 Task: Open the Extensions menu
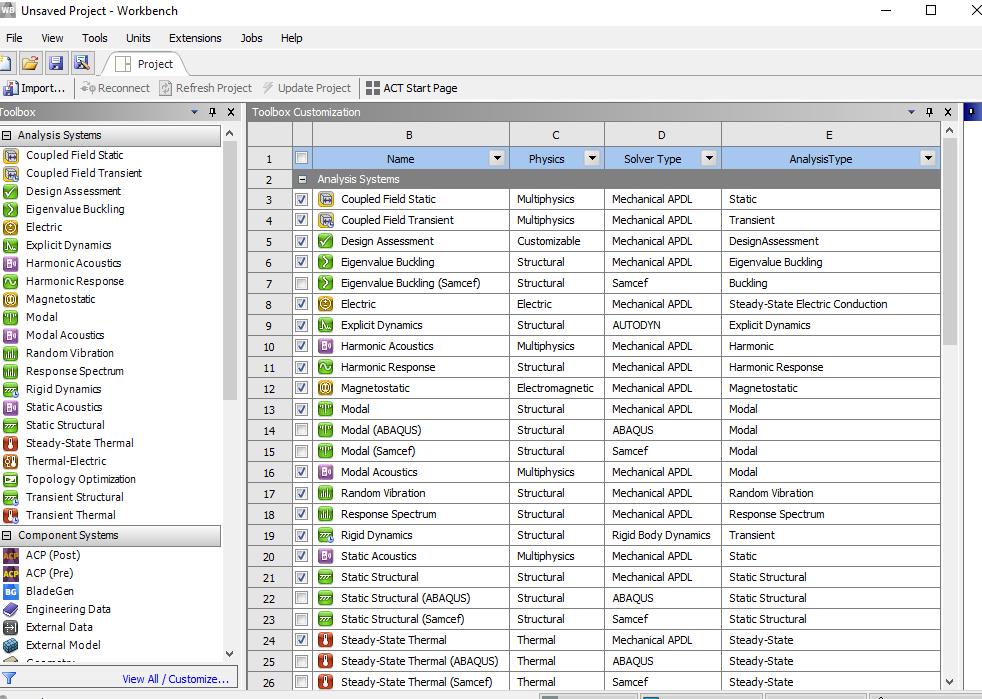click(x=195, y=38)
